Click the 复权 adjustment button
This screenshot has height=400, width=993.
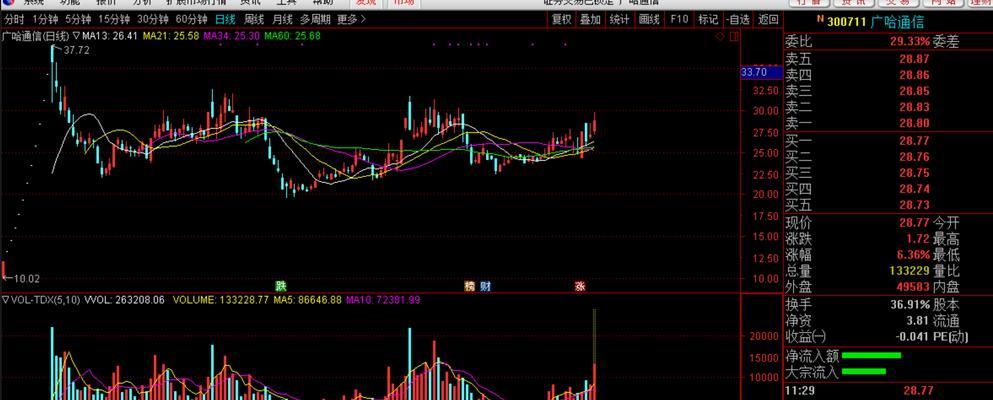coord(561,20)
